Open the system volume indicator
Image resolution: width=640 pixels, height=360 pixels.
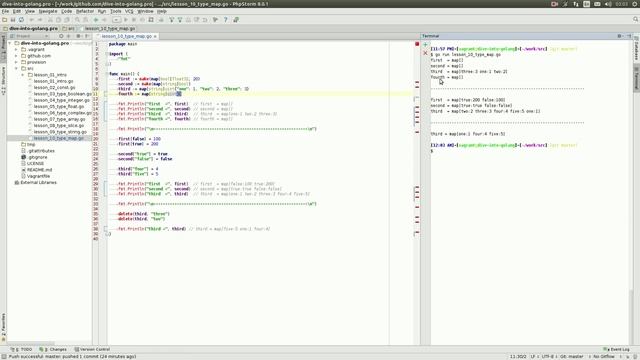point(608,4)
